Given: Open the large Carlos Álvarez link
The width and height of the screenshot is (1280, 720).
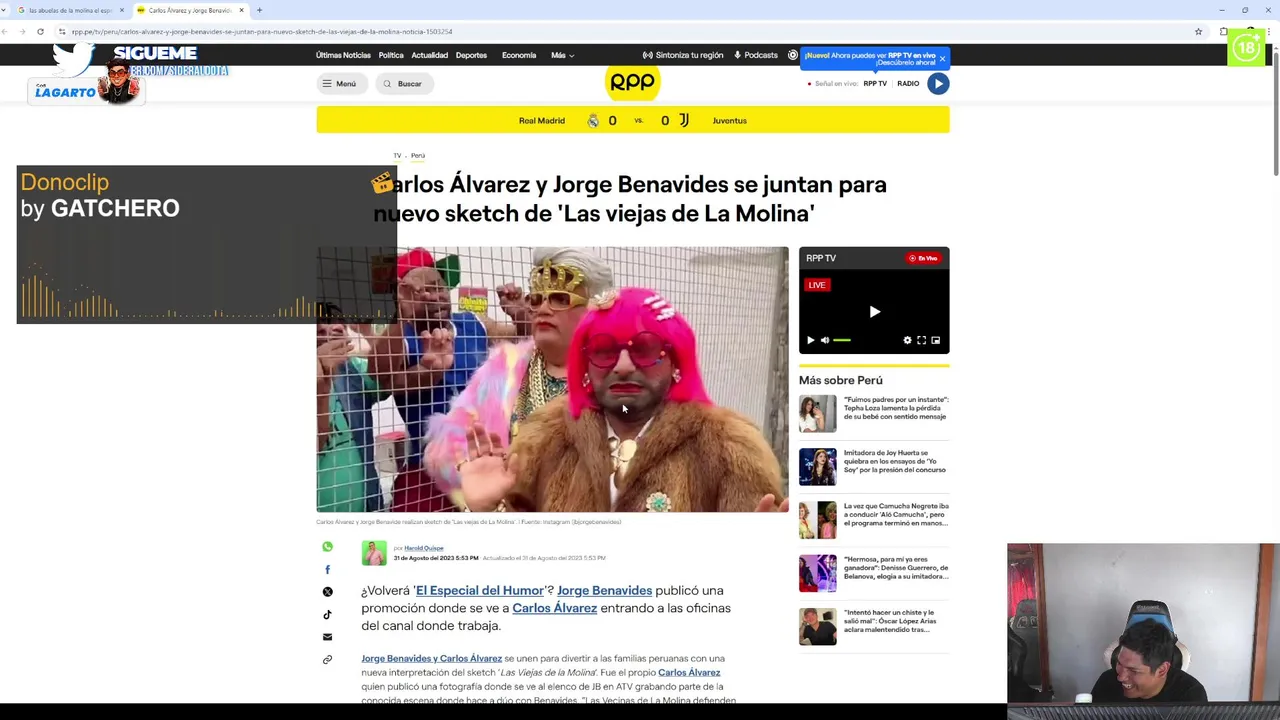Looking at the screenshot, I should point(555,608).
